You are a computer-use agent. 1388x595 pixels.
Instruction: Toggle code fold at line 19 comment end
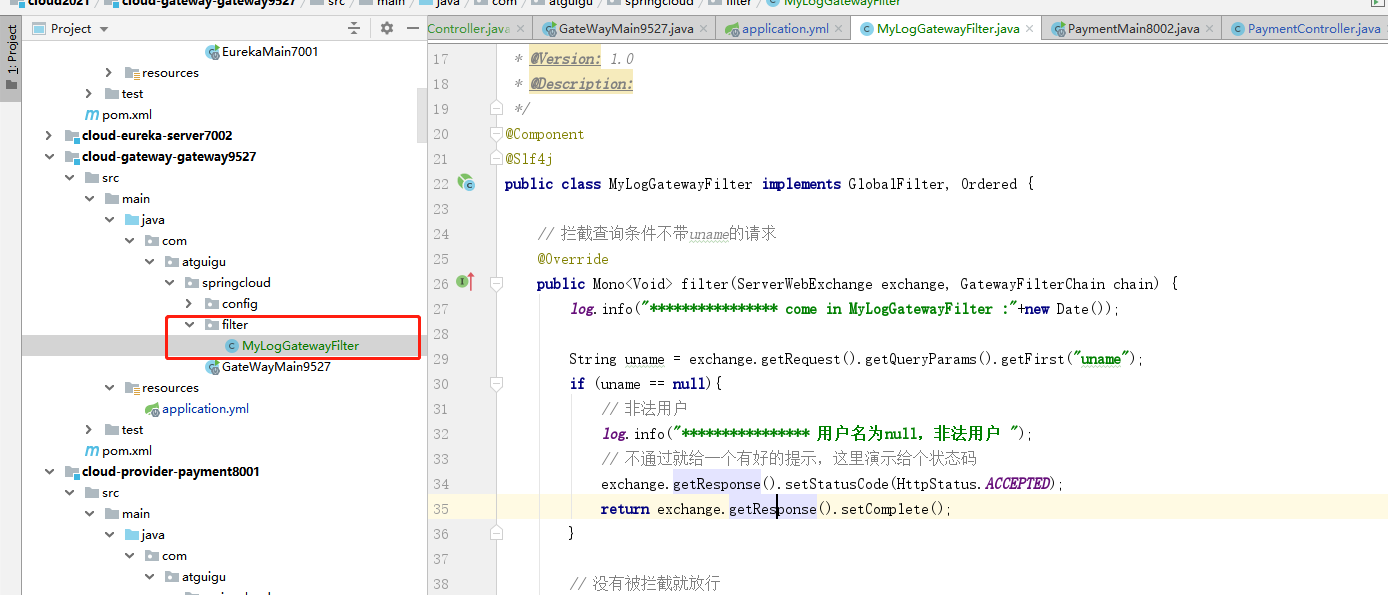[x=496, y=106]
